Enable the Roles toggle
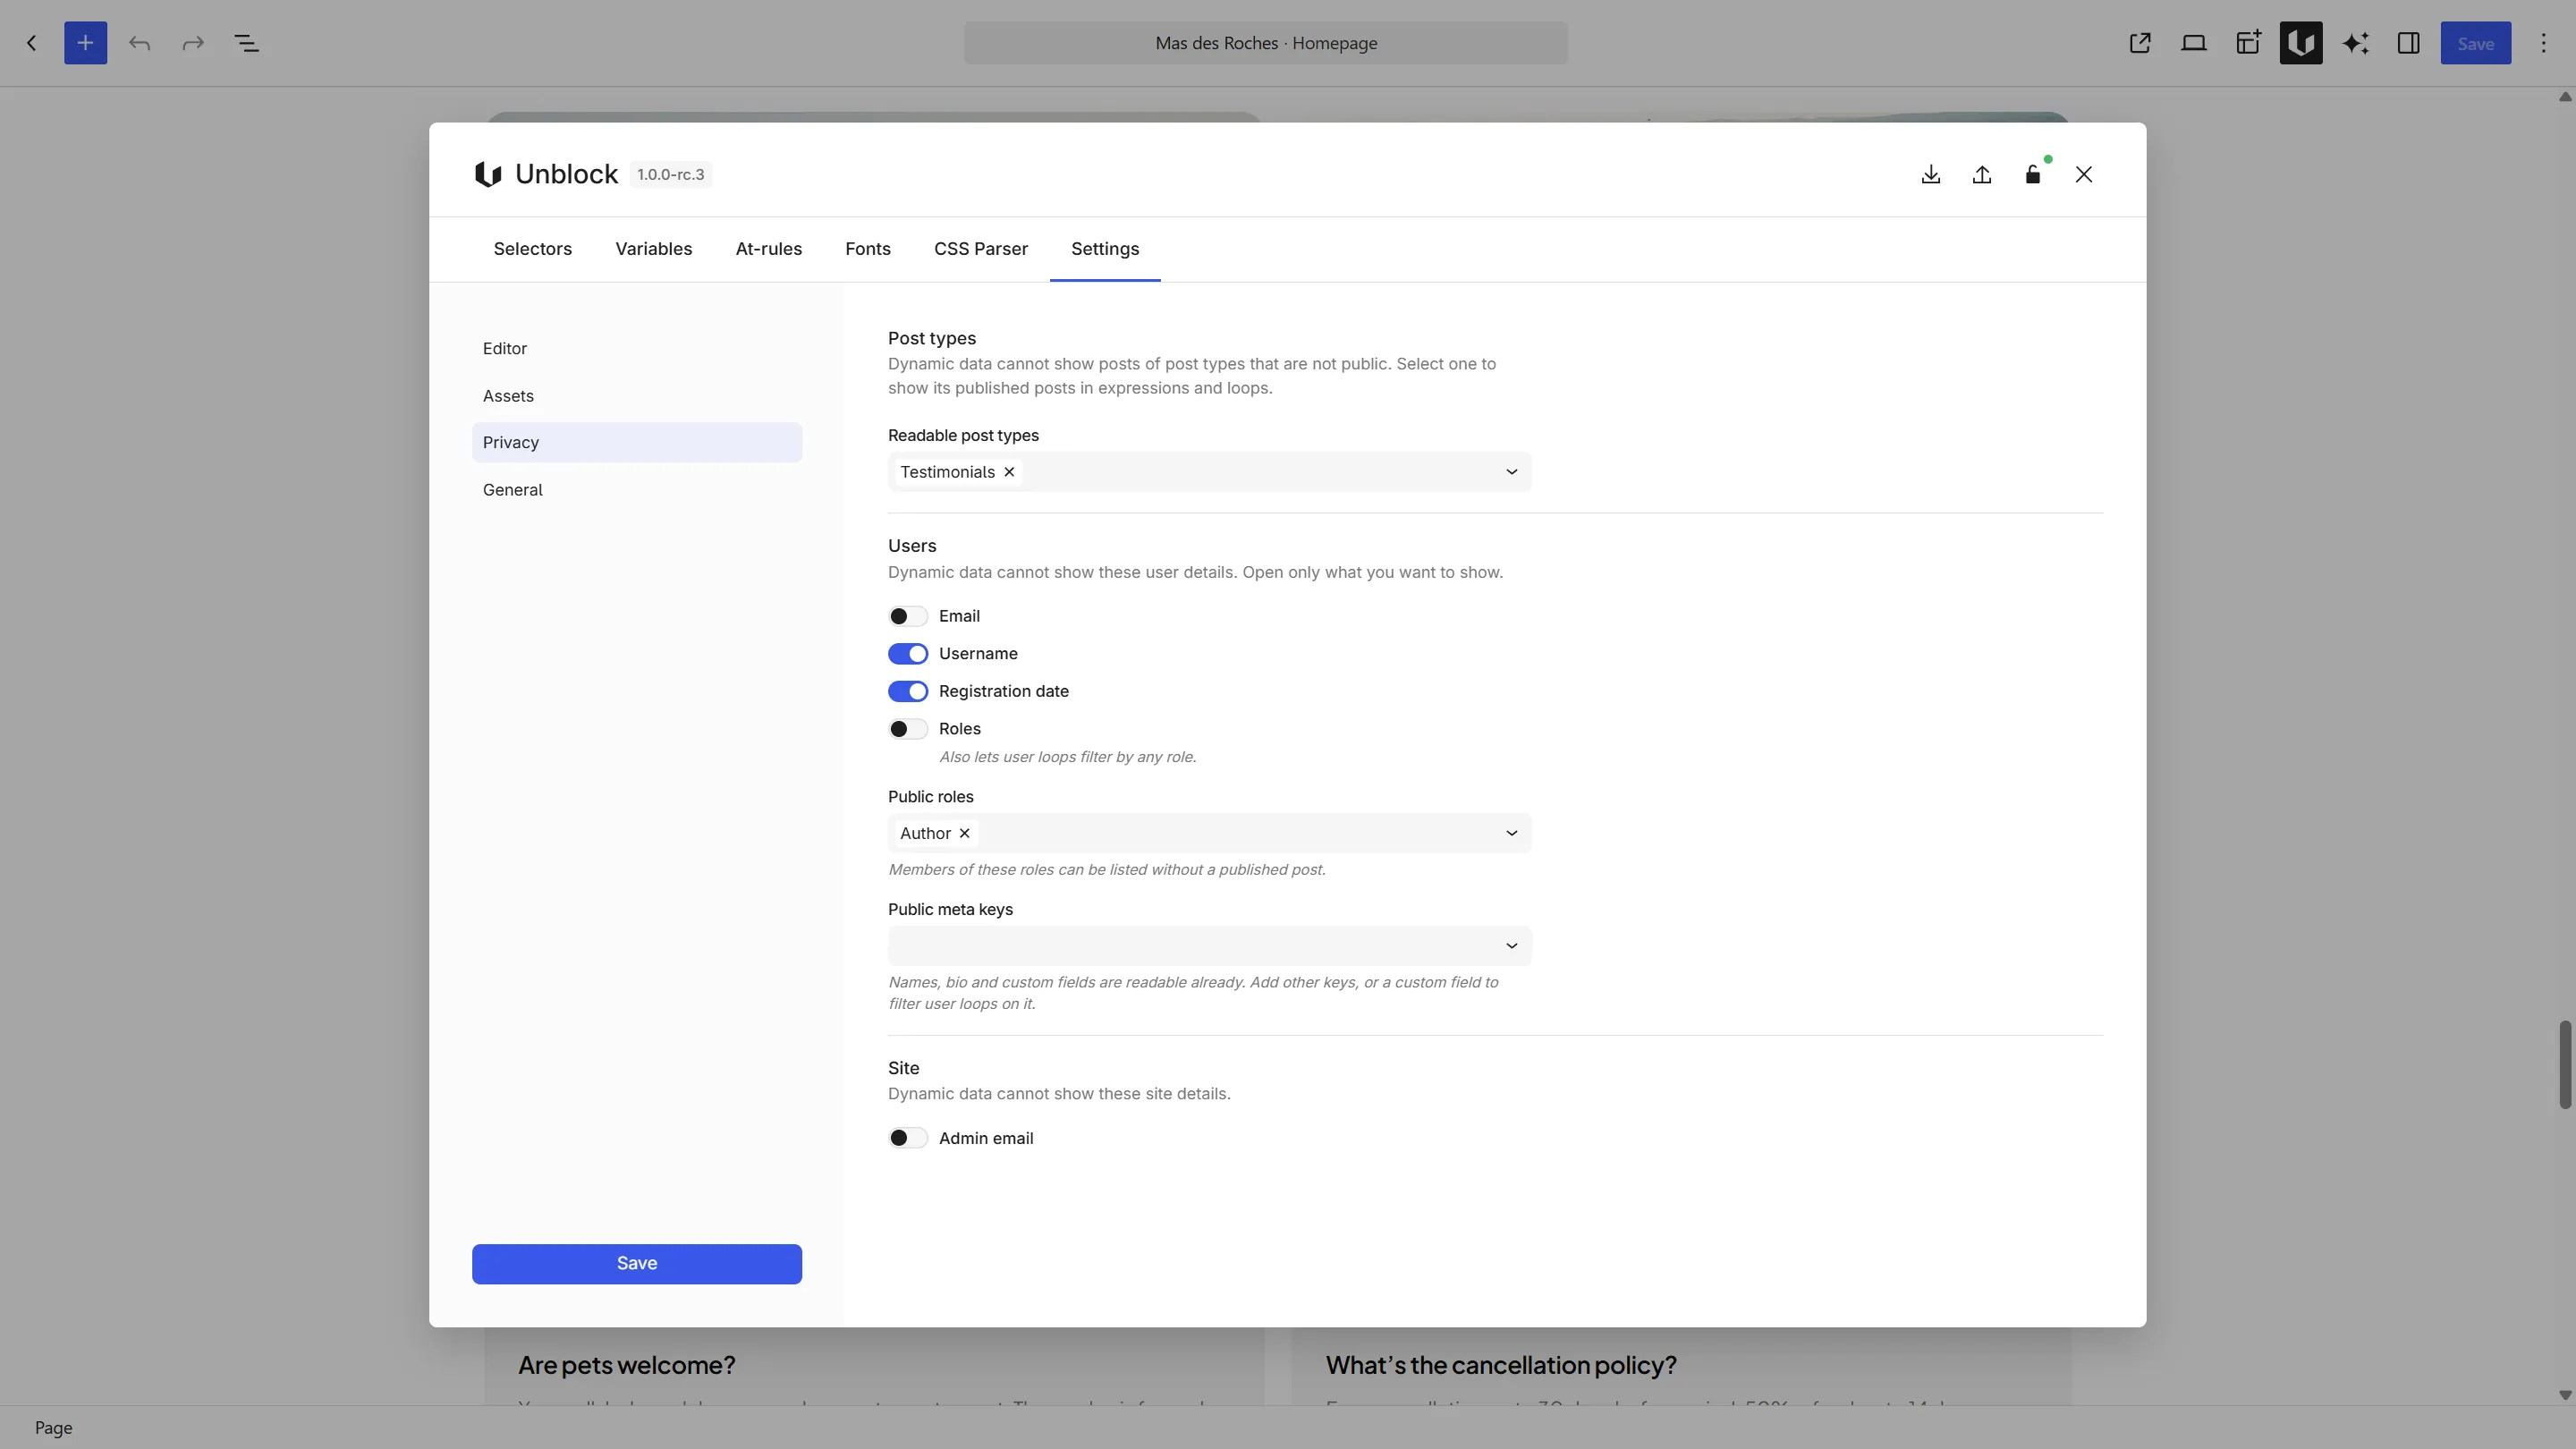Image resolution: width=2576 pixels, height=1449 pixels. [908, 729]
